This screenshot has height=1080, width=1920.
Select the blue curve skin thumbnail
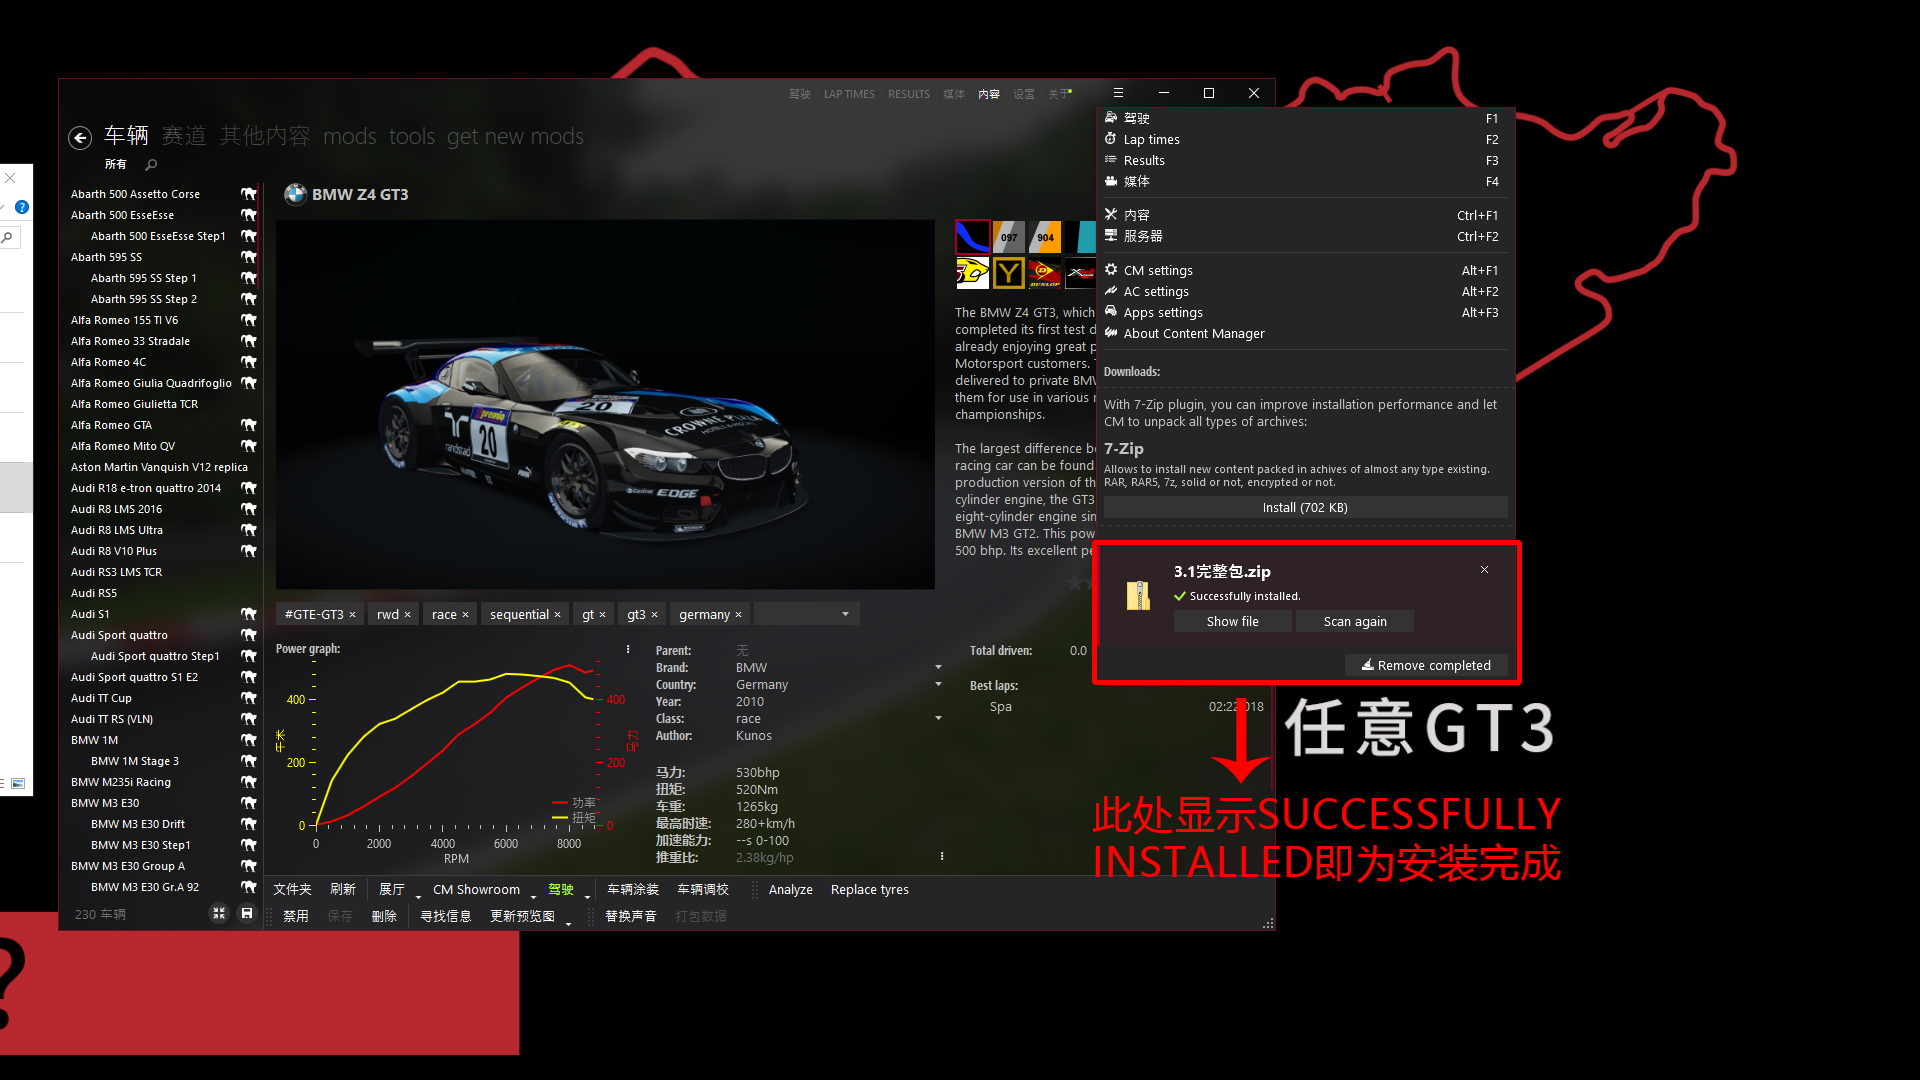pyautogui.click(x=972, y=237)
